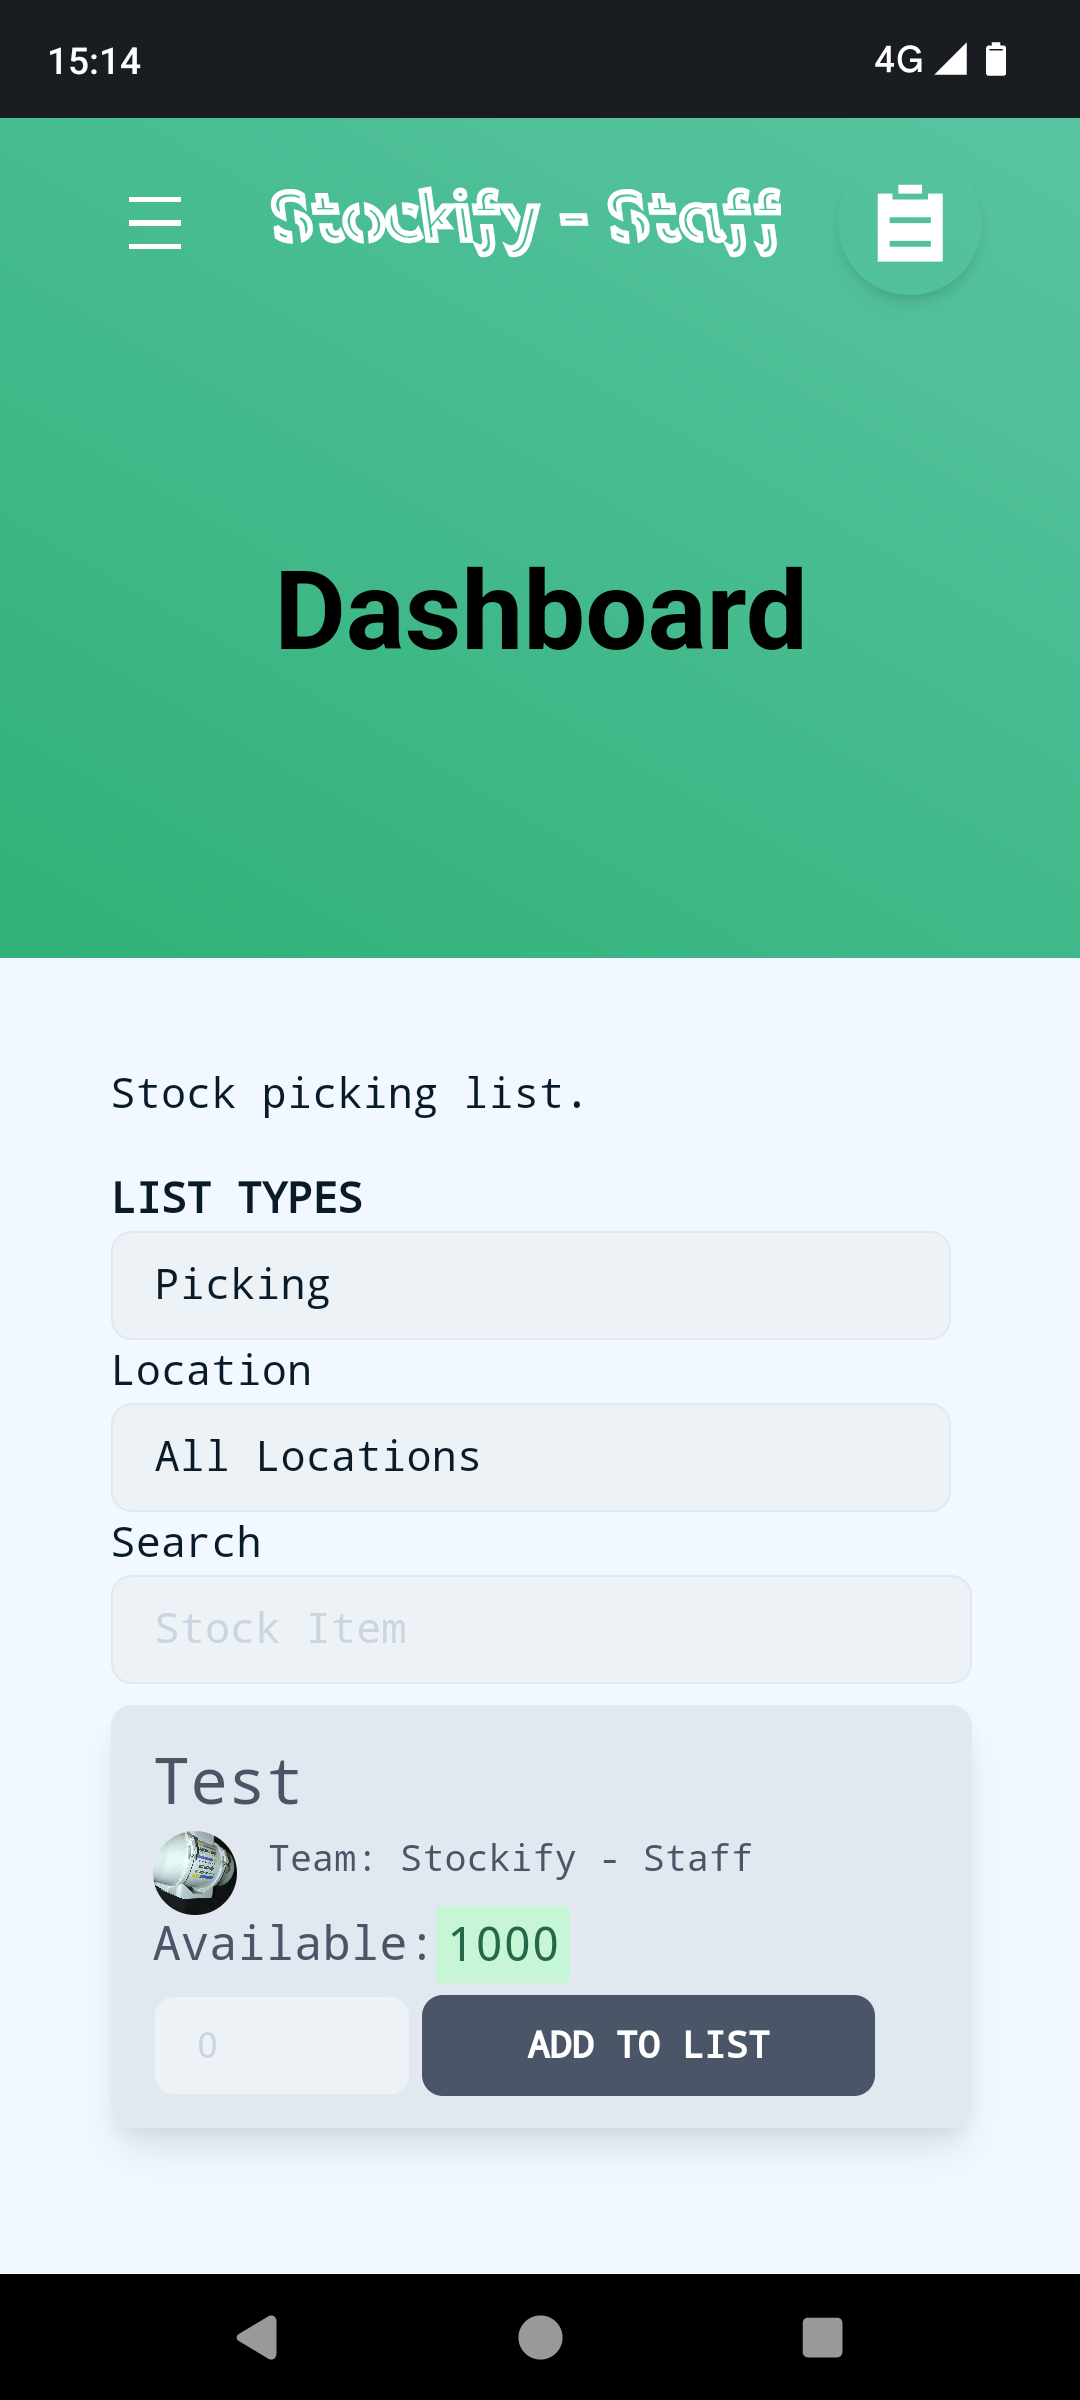Tap the Stockify - Staff header title
The height and width of the screenshot is (2400, 1080).
point(525,220)
